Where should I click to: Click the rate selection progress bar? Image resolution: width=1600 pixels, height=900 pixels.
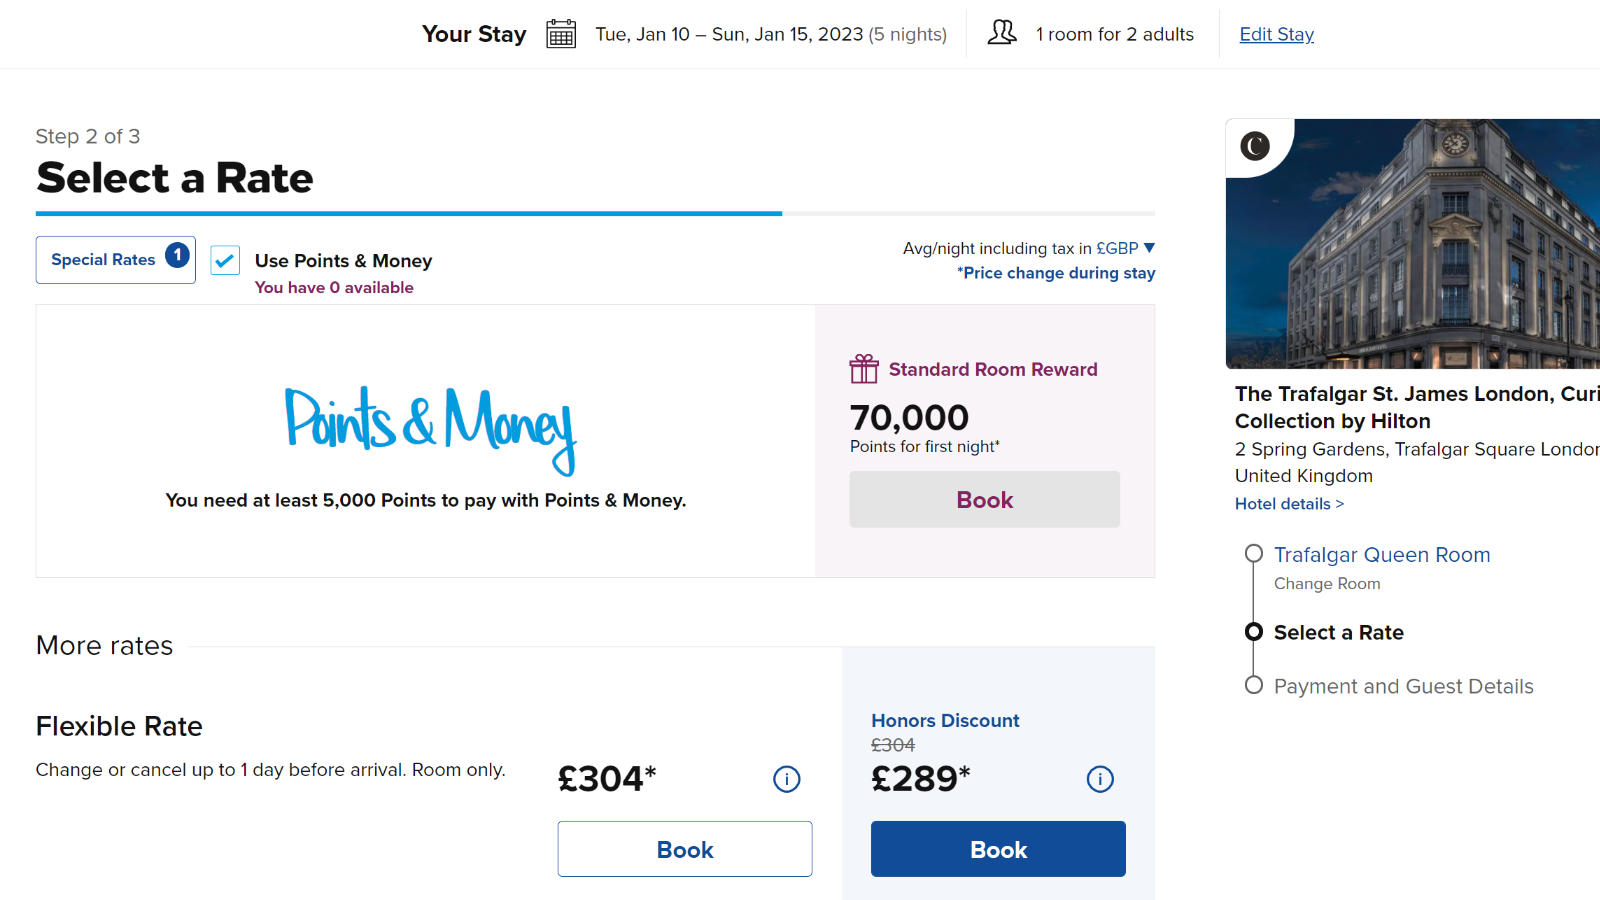click(595, 213)
